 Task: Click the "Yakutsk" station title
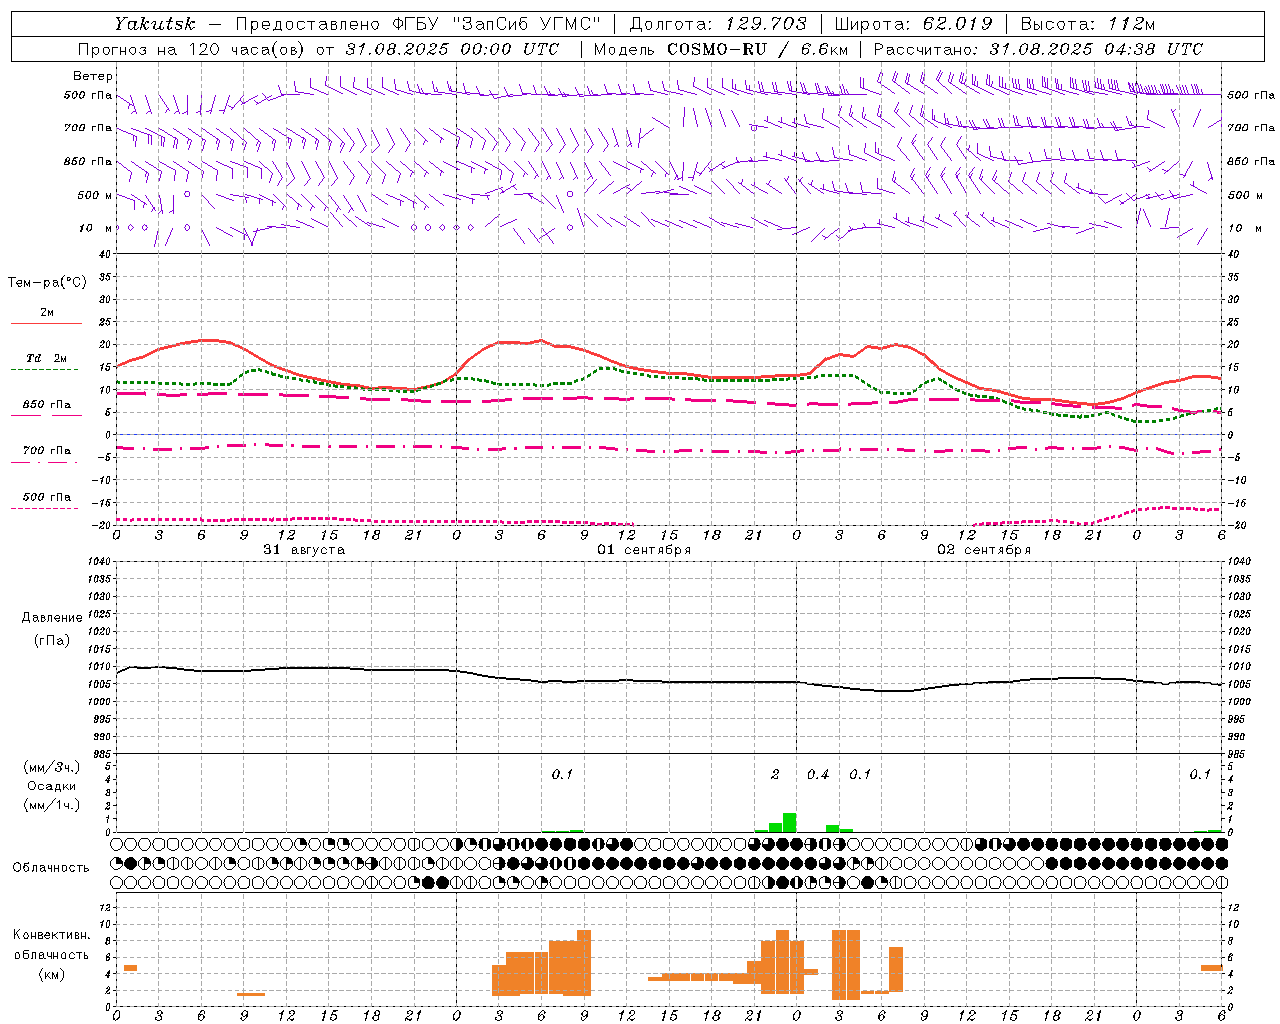click(154, 23)
